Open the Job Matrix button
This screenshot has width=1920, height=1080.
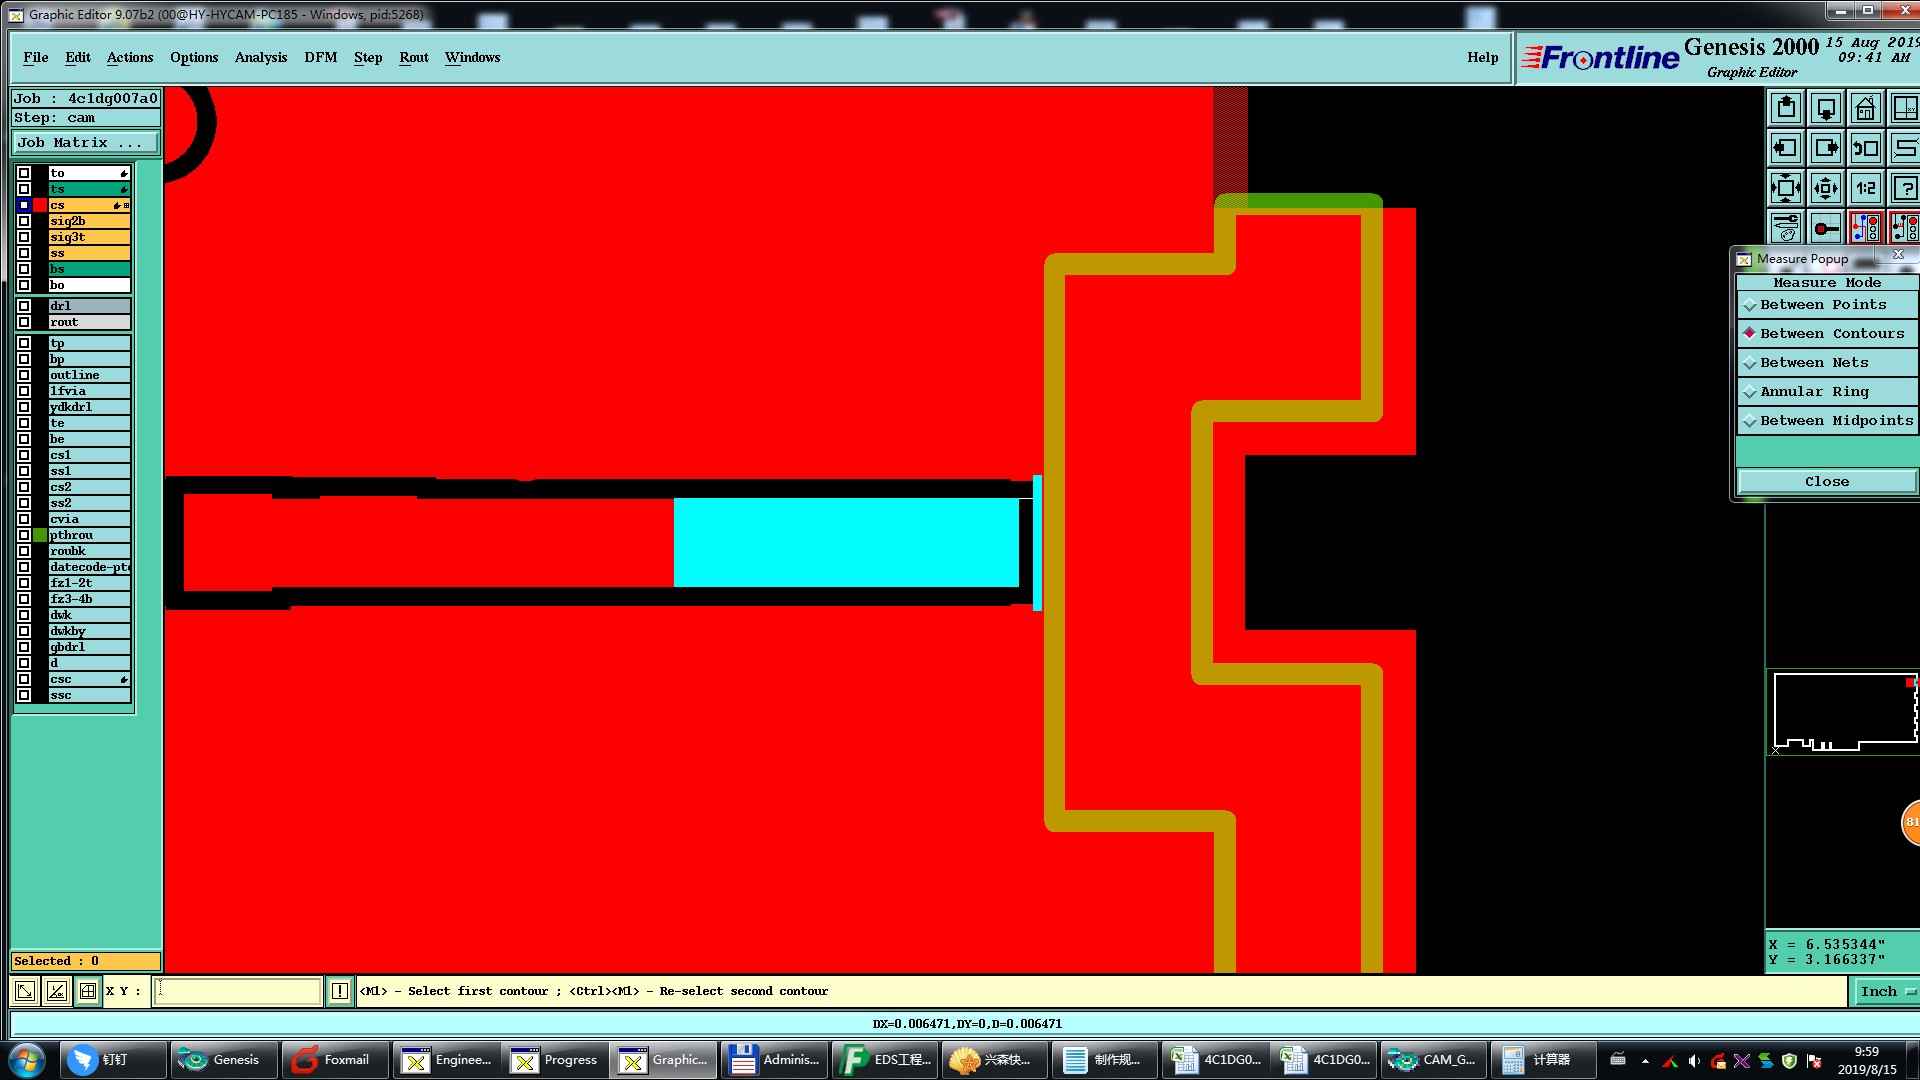pyautogui.click(x=85, y=143)
